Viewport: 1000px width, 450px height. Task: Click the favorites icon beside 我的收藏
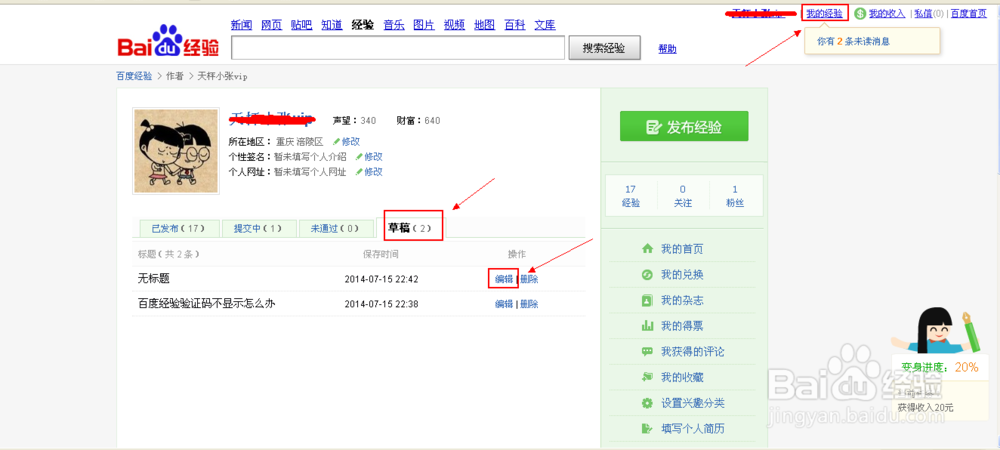[647, 377]
